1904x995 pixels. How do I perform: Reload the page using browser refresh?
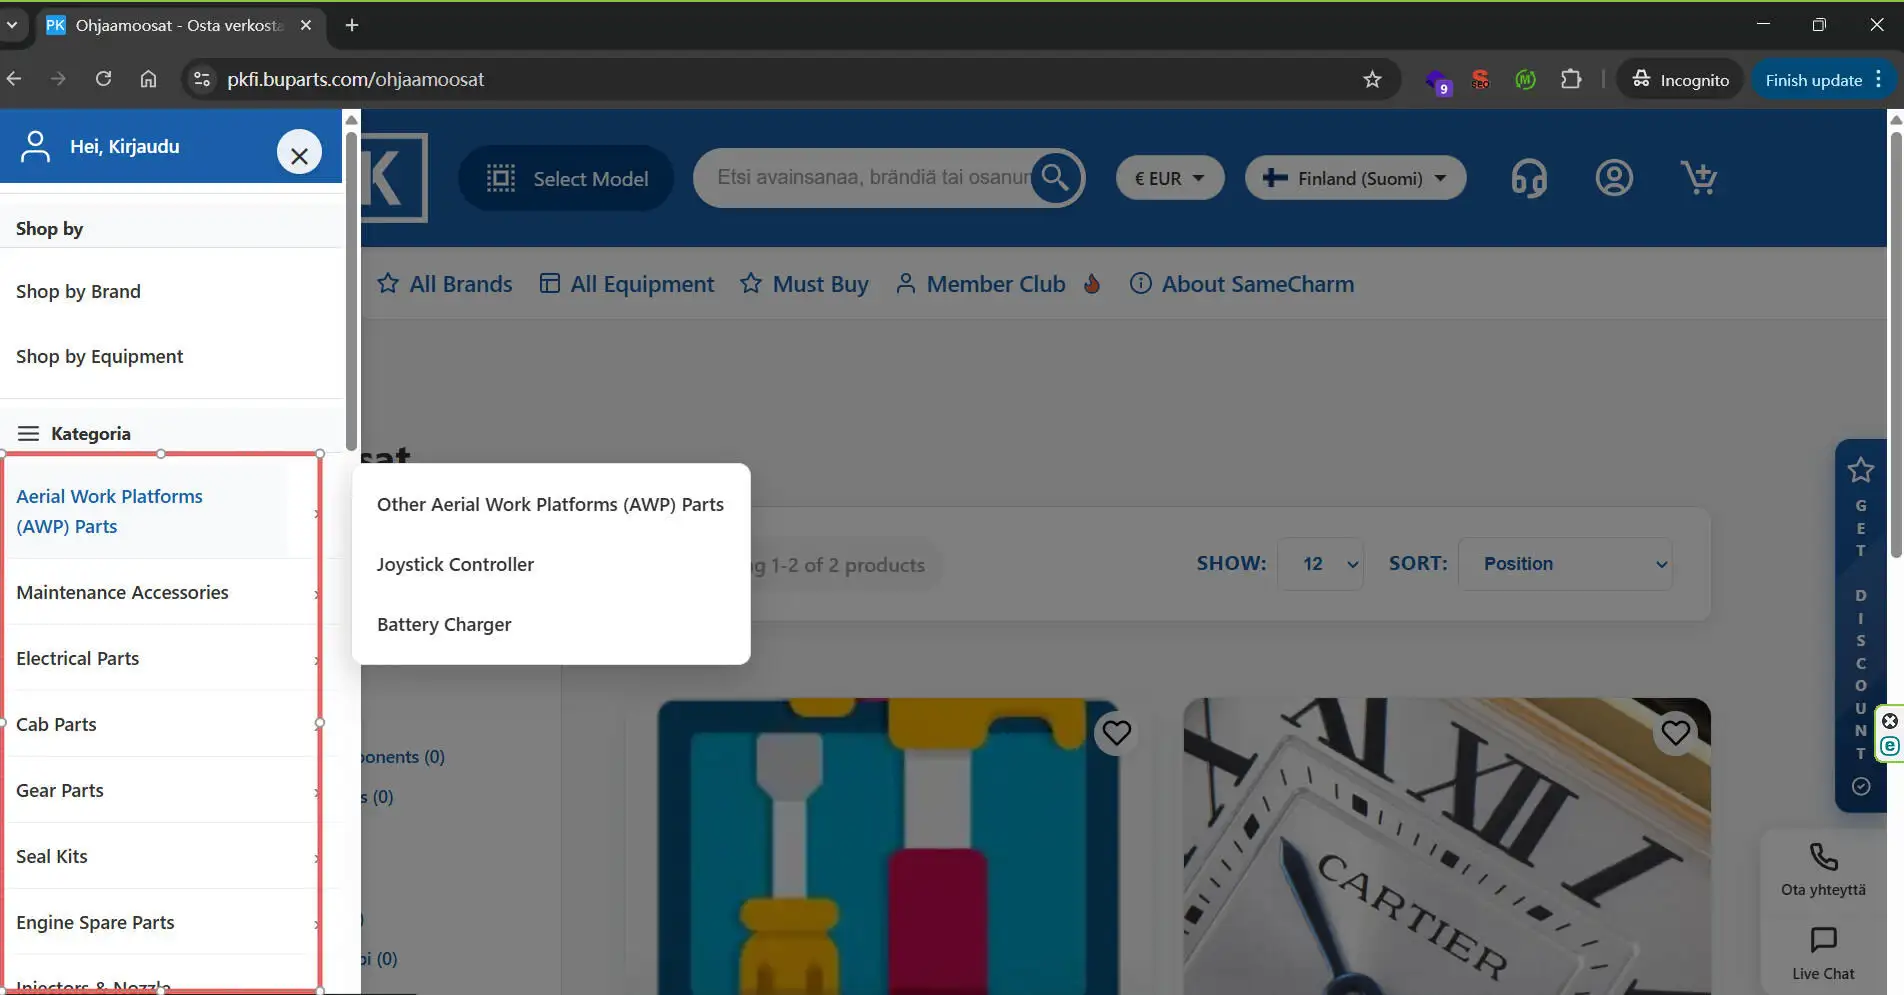(103, 79)
